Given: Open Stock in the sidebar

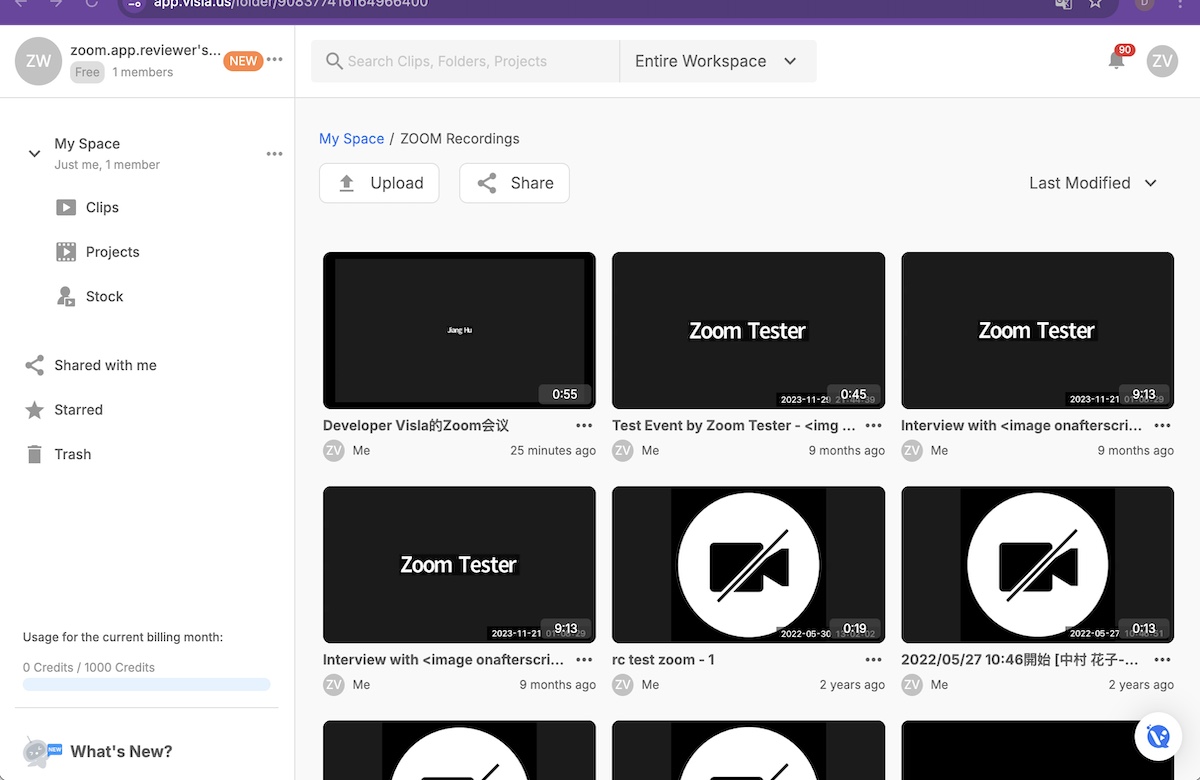Looking at the screenshot, I should pyautogui.click(x=104, y=296).
